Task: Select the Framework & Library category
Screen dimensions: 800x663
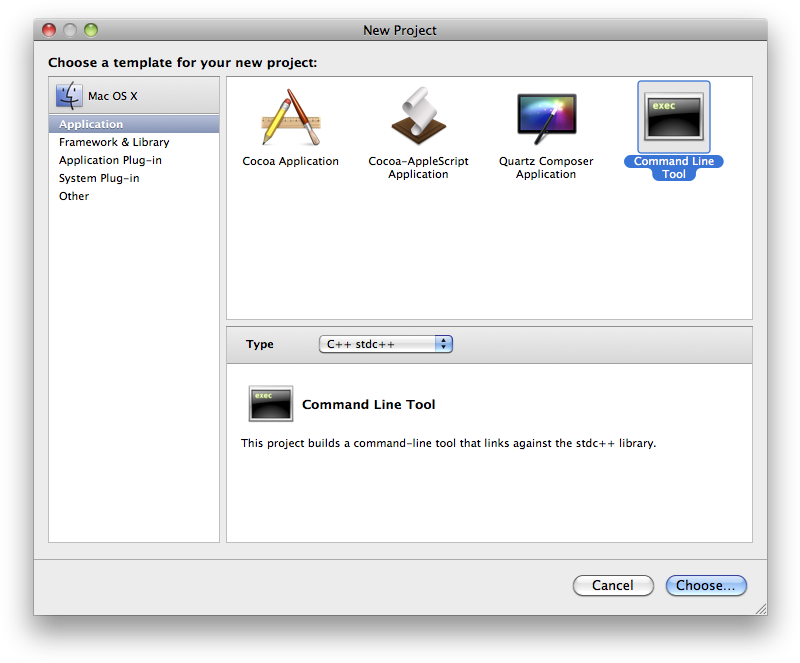Action: [x=134, y=142]
